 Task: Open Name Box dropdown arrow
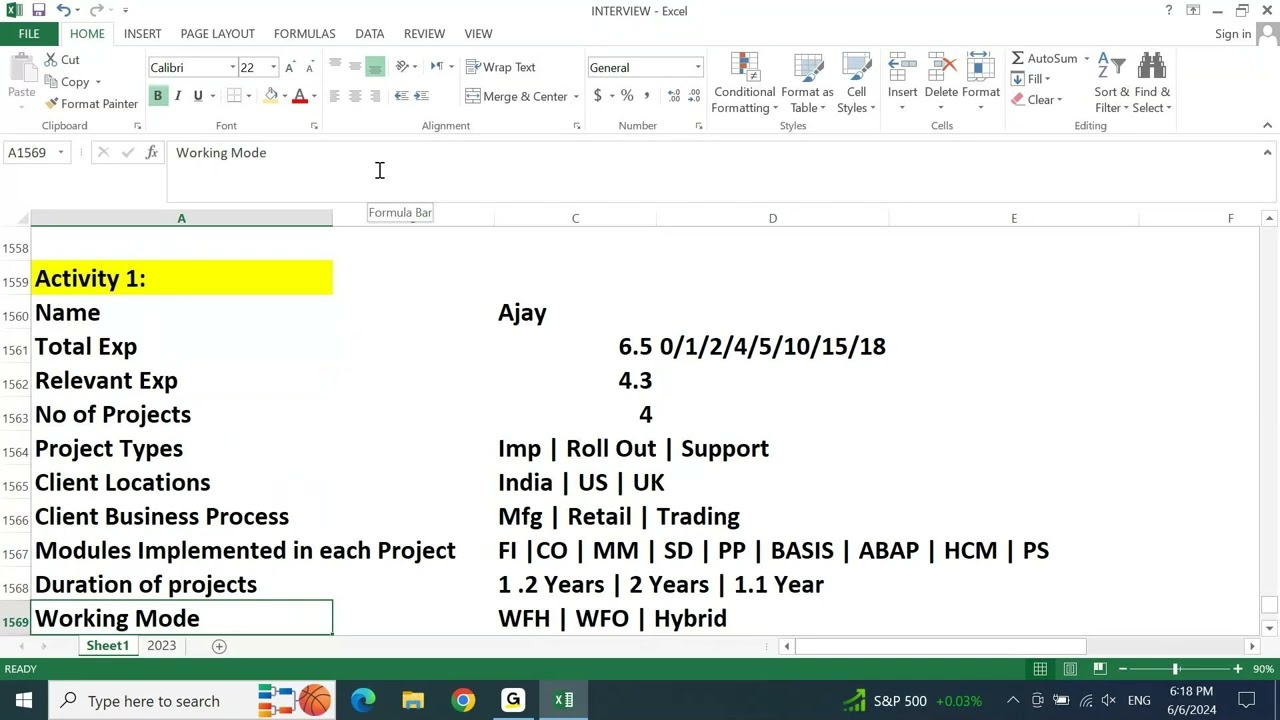[61, 153]
